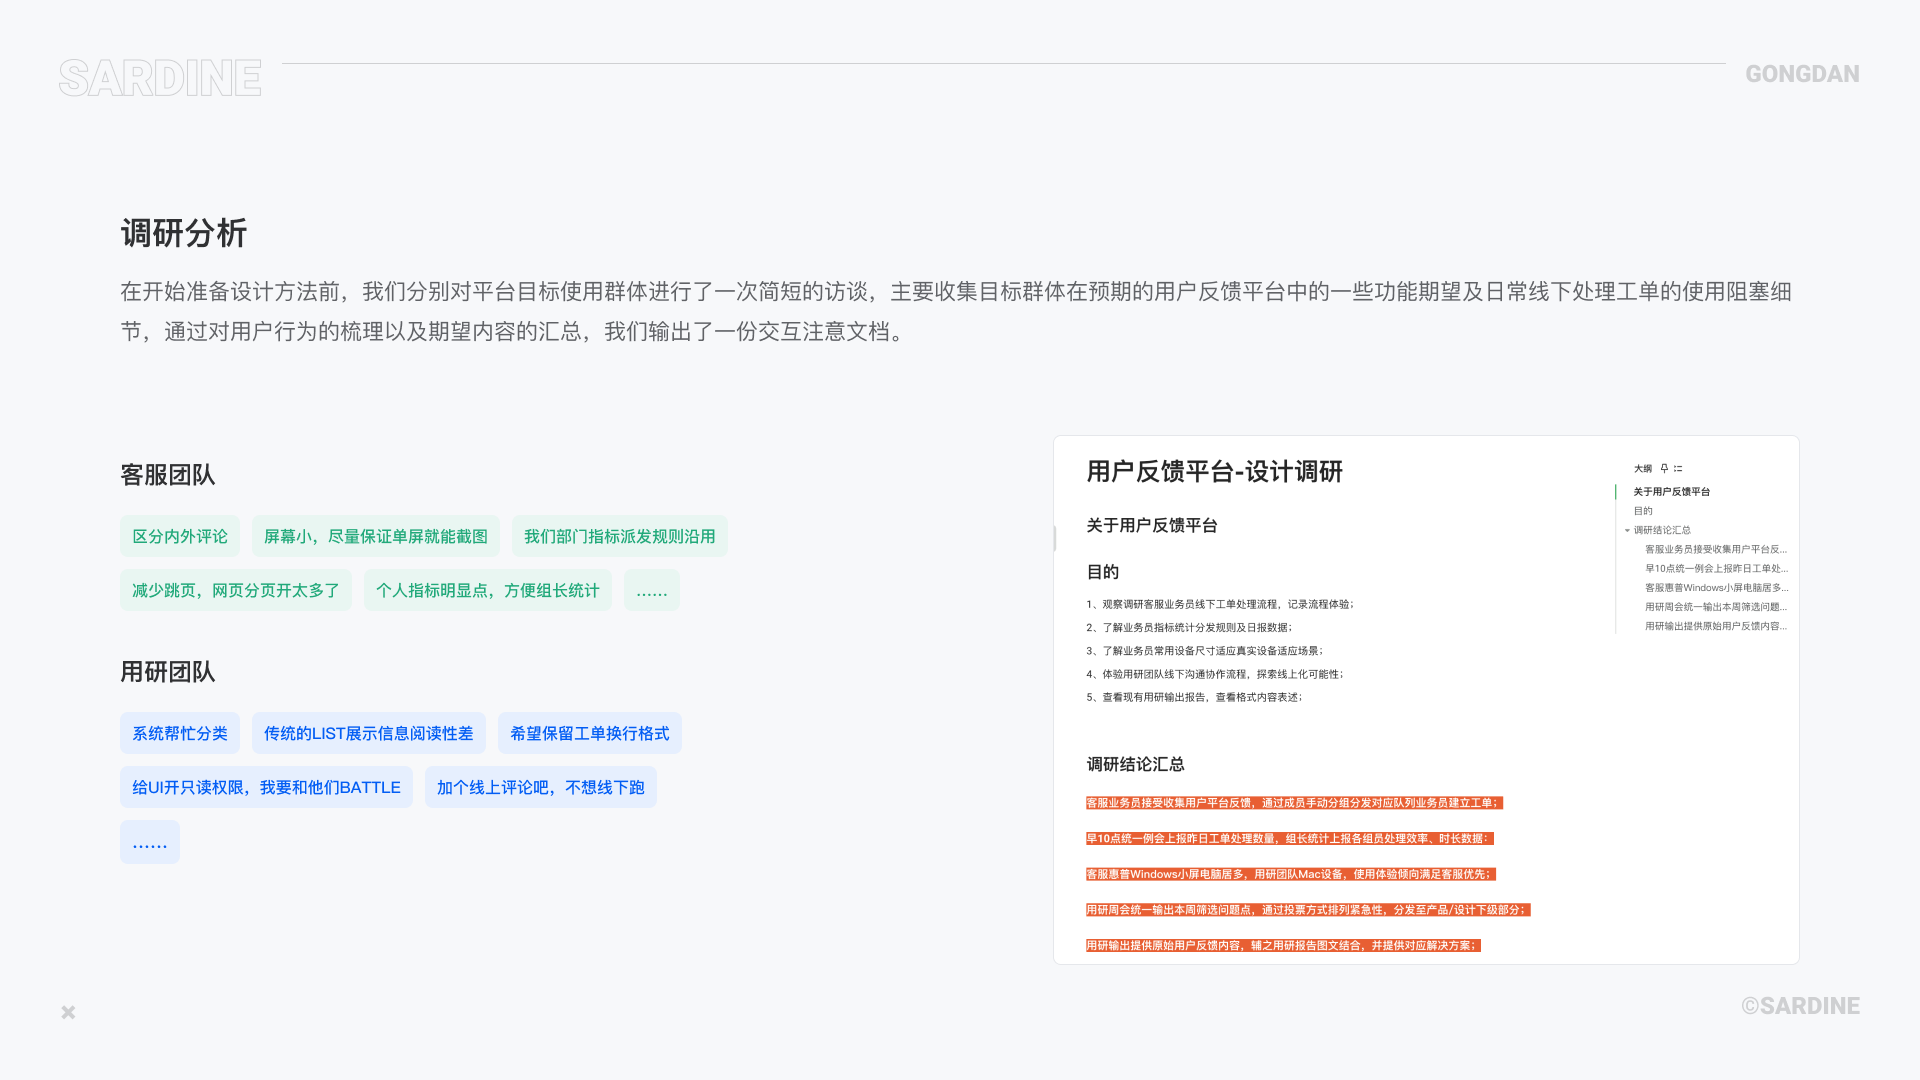Viewport: 1920px width, 1080px height.
Task: Click line 1、观察调研客服业务员线下工单处理流程
Action: (1221, 604)
